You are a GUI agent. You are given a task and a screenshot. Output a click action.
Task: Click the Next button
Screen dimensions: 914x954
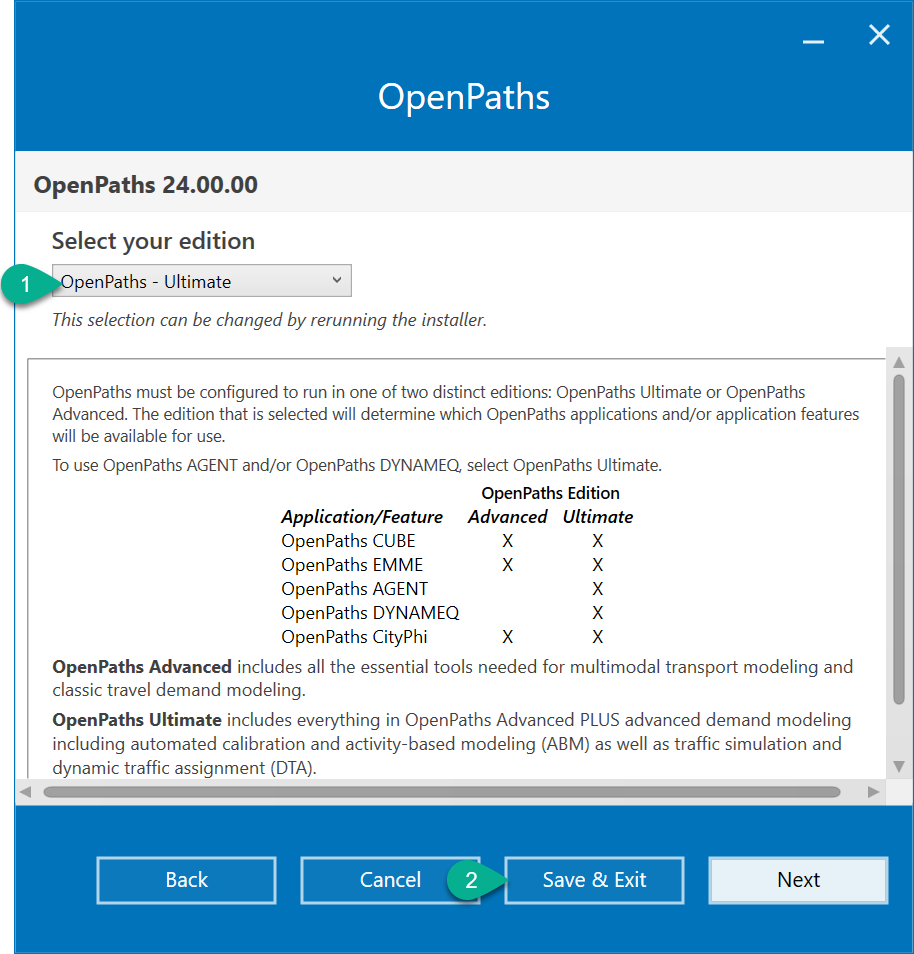[x=798, y=880]
